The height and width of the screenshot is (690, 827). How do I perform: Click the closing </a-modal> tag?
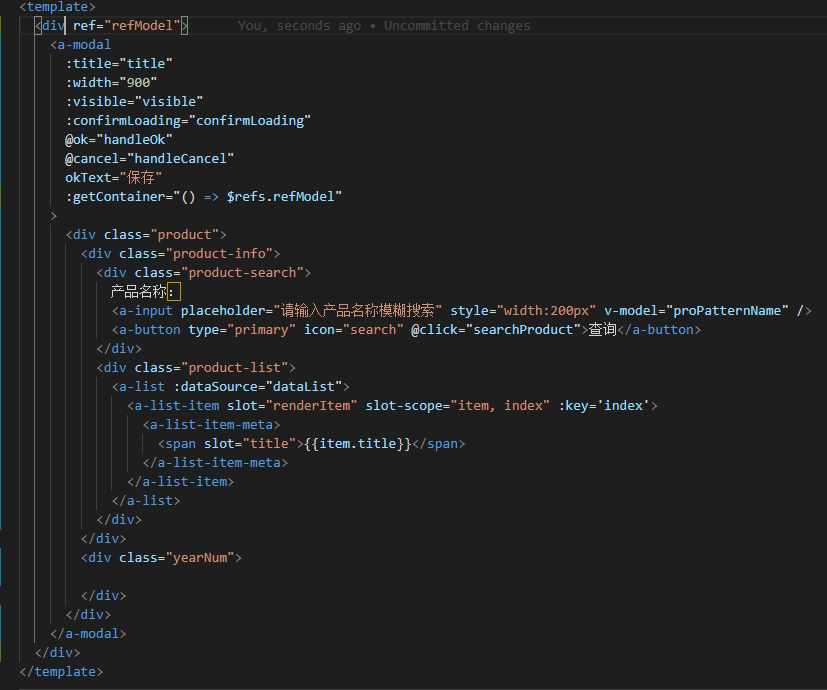[88, 633]
